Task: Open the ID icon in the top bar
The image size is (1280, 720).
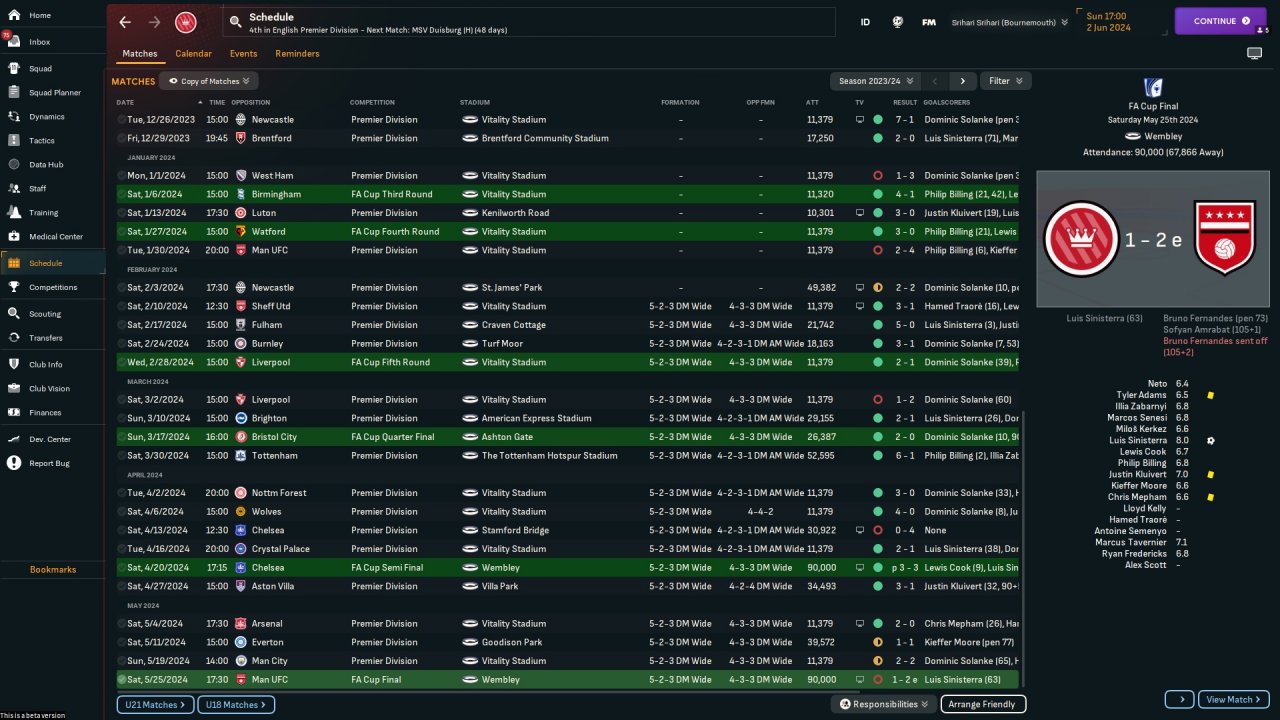Action: [865, 22]
